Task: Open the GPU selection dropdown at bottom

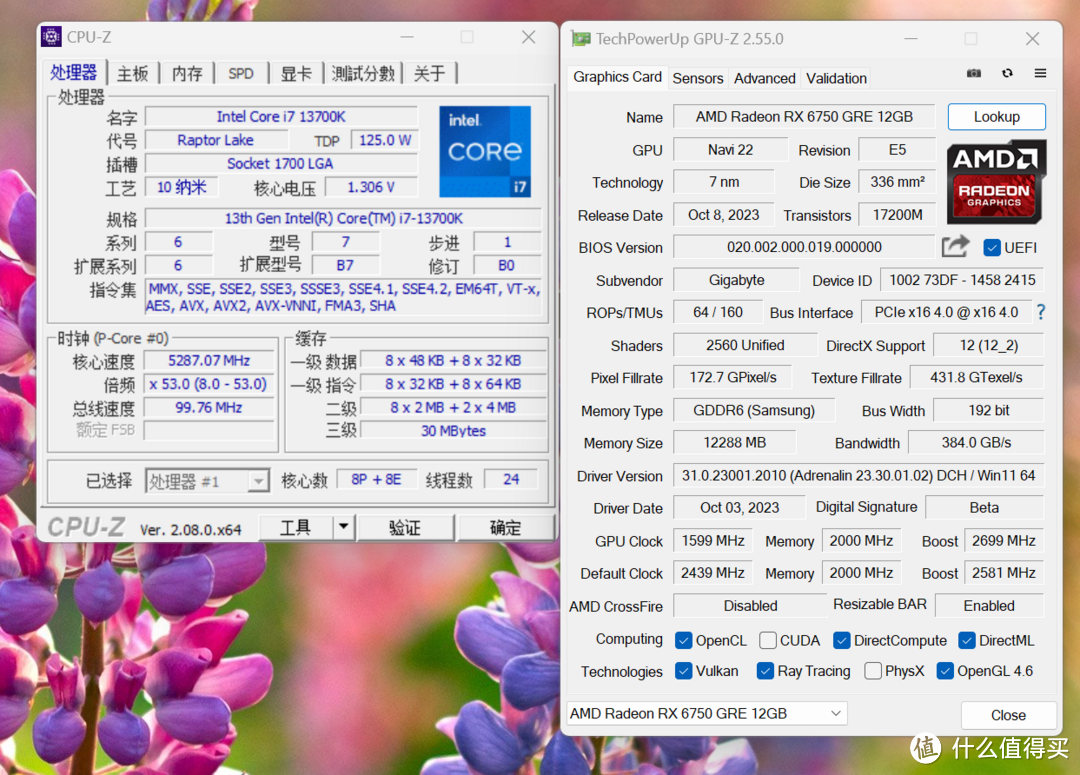Action: [x=836, y=714]
